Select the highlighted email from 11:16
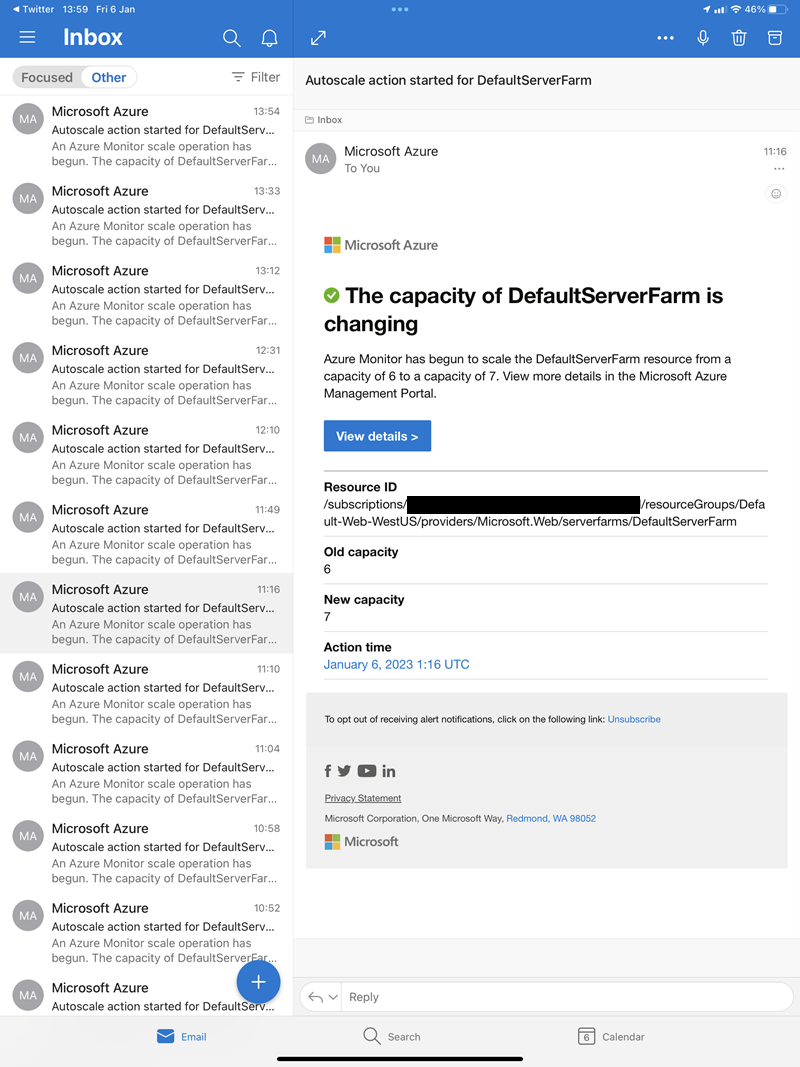The height and width of the screenshot is (1067, 800). click(146, 613)
